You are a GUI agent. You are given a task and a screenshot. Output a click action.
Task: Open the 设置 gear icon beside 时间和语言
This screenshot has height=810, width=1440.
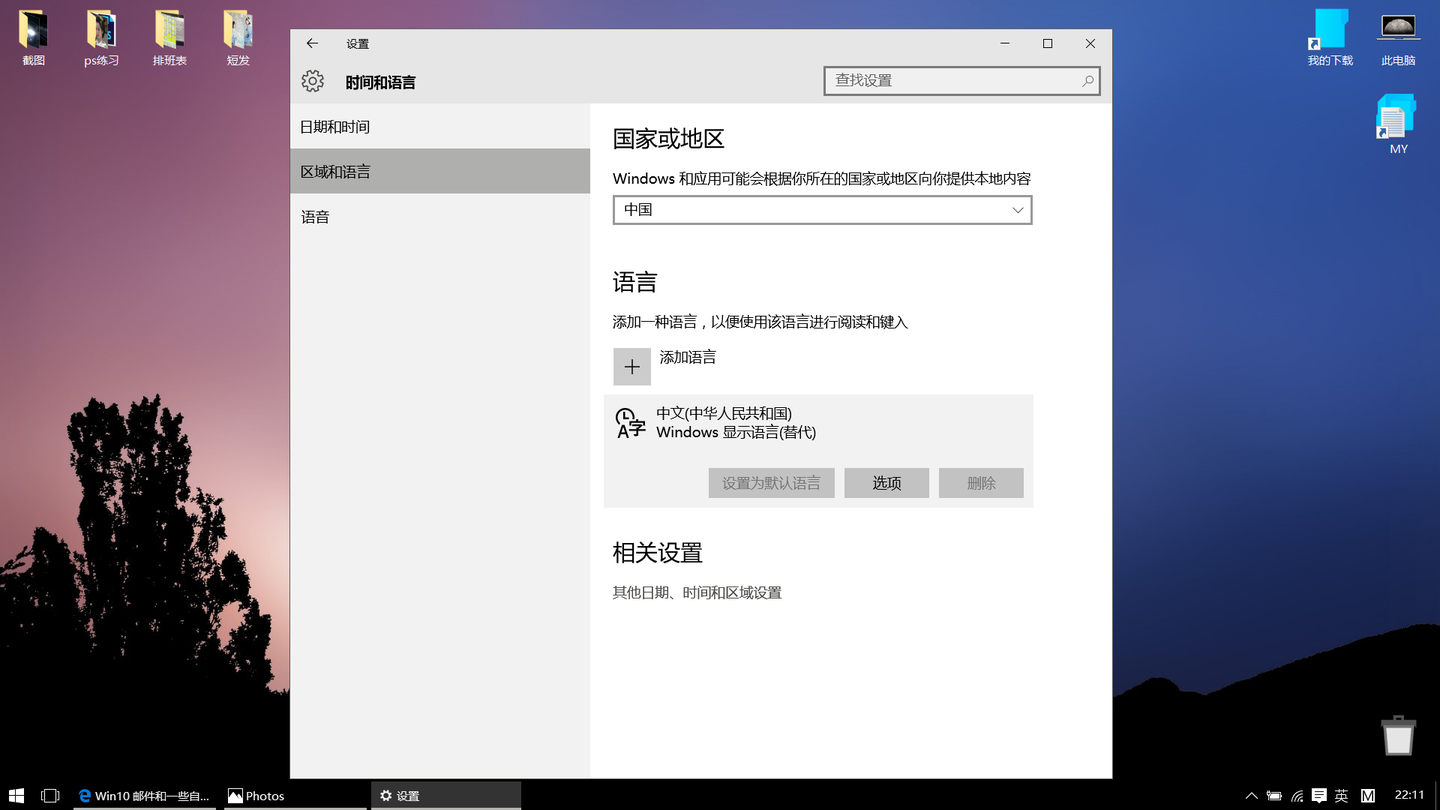click(312, 81)
